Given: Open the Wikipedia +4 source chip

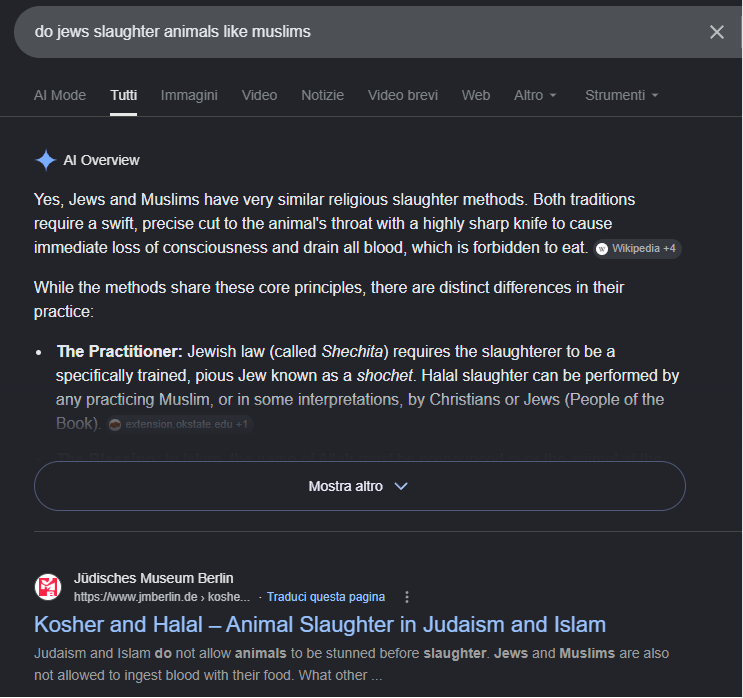Looking at the screenshot, I should 637,248.
